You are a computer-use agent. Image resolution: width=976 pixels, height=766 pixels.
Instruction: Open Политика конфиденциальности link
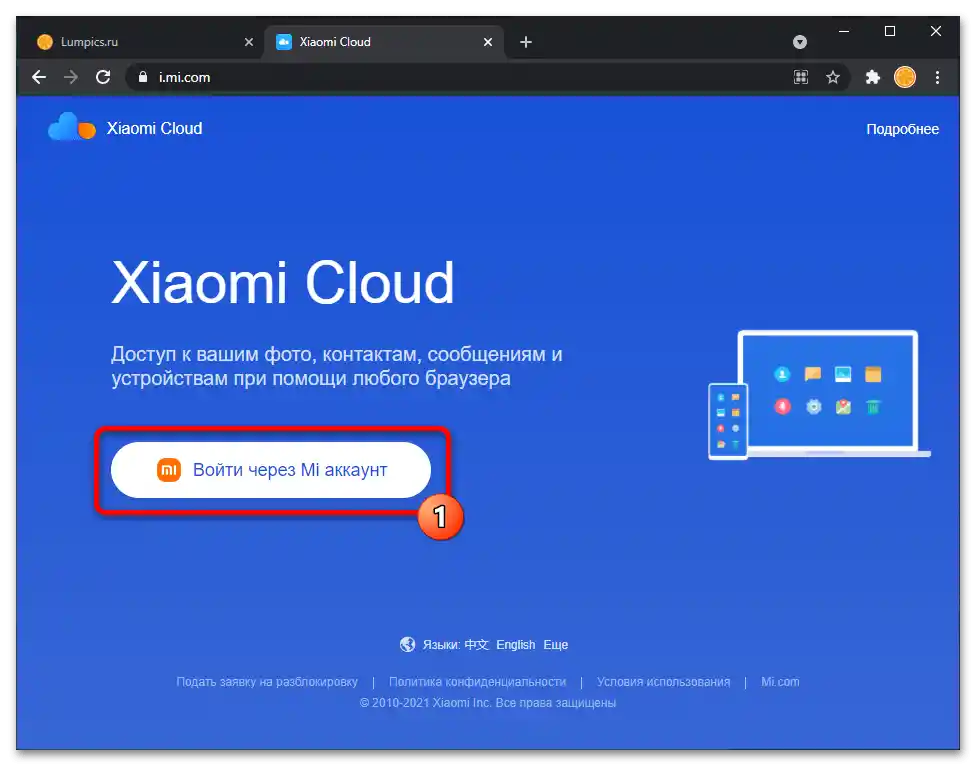point(477,681)
